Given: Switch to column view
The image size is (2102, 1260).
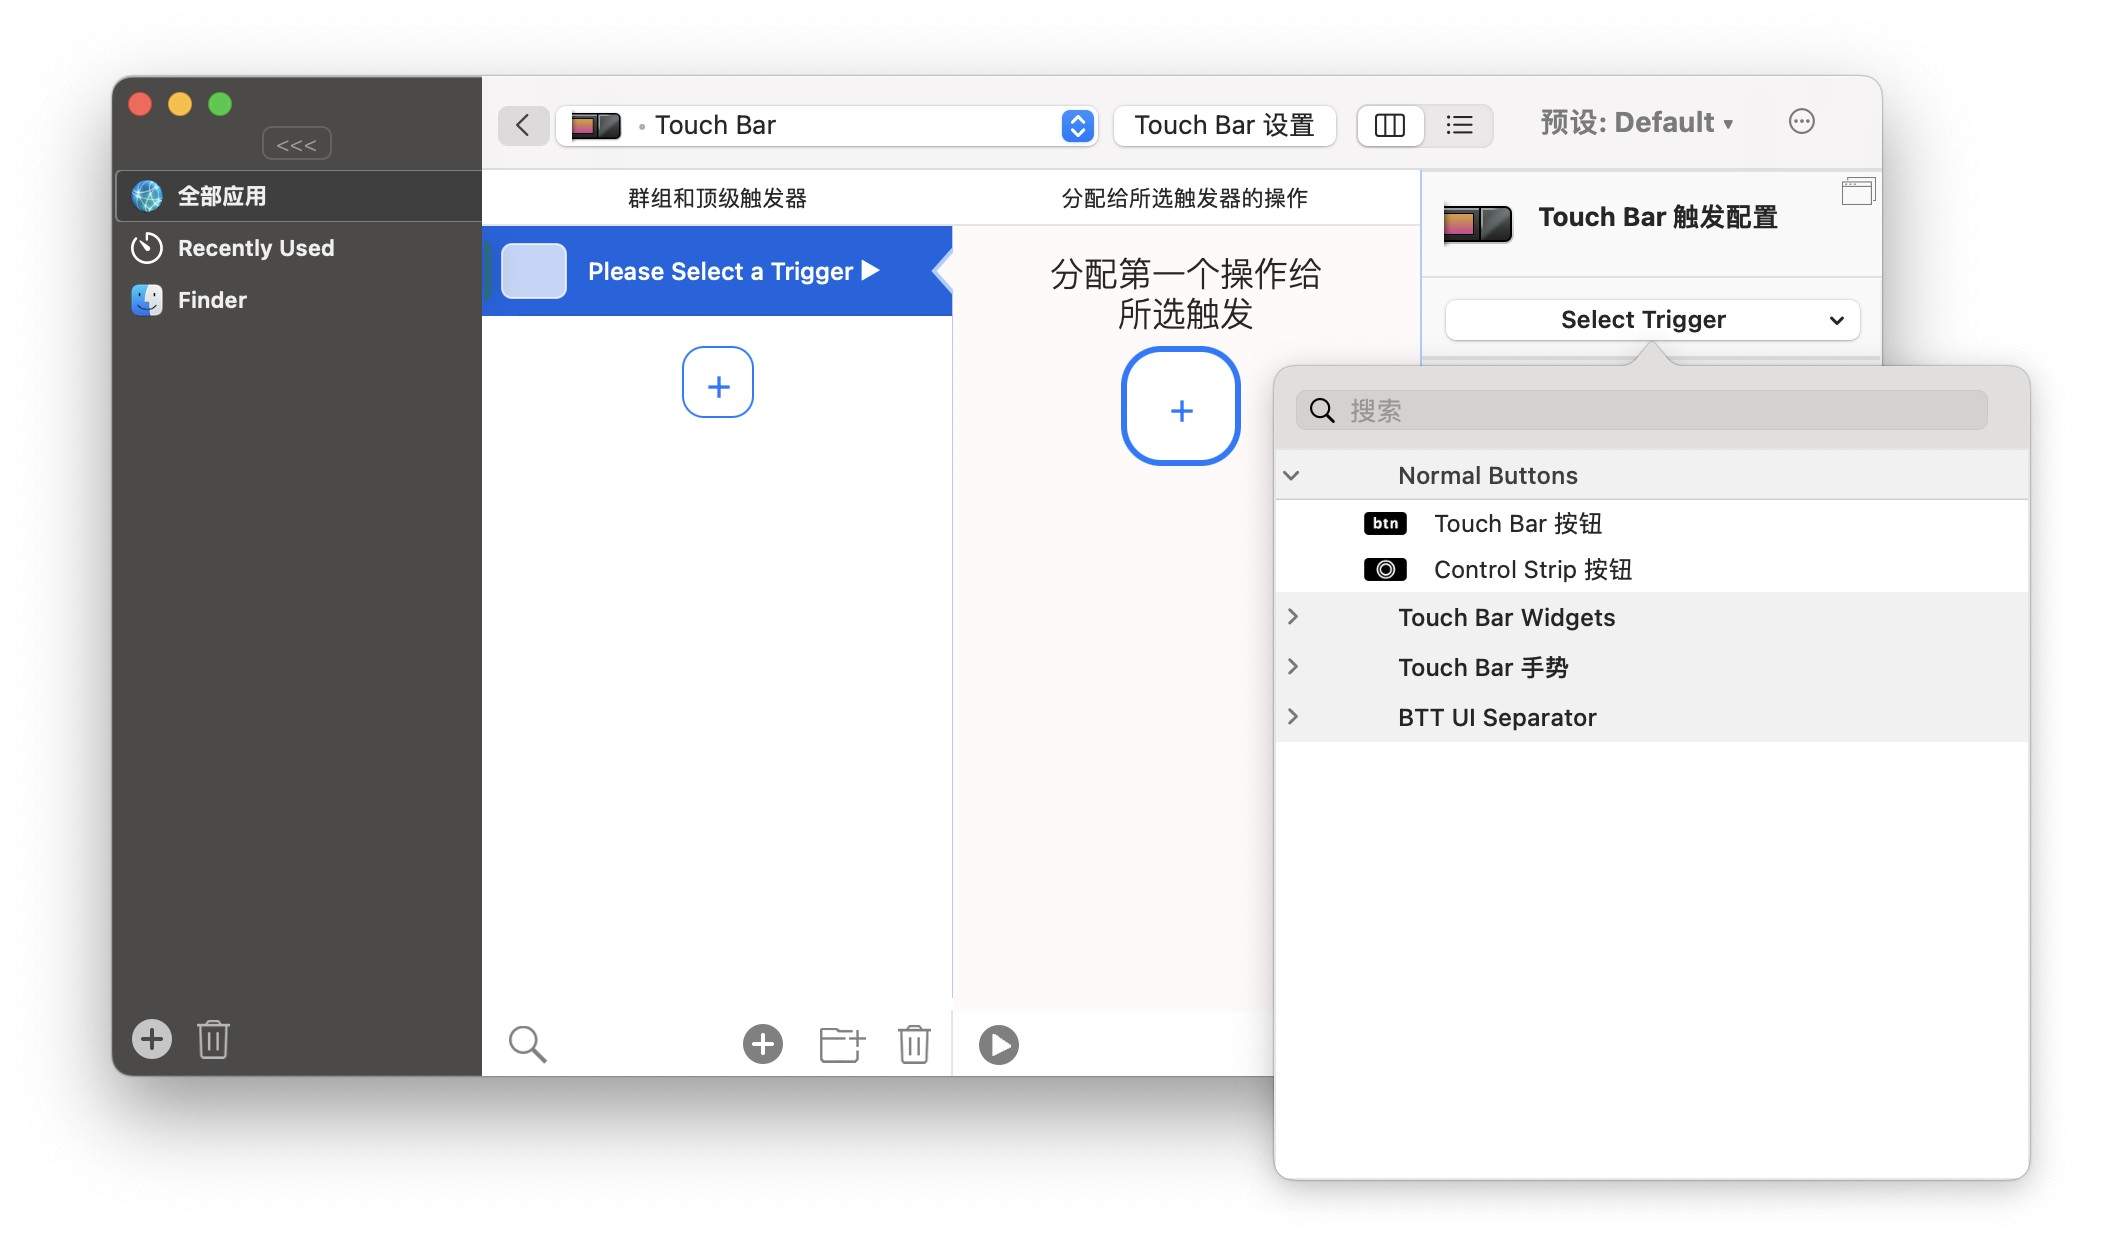Looking at the screenshot, I should [1389, 125].
